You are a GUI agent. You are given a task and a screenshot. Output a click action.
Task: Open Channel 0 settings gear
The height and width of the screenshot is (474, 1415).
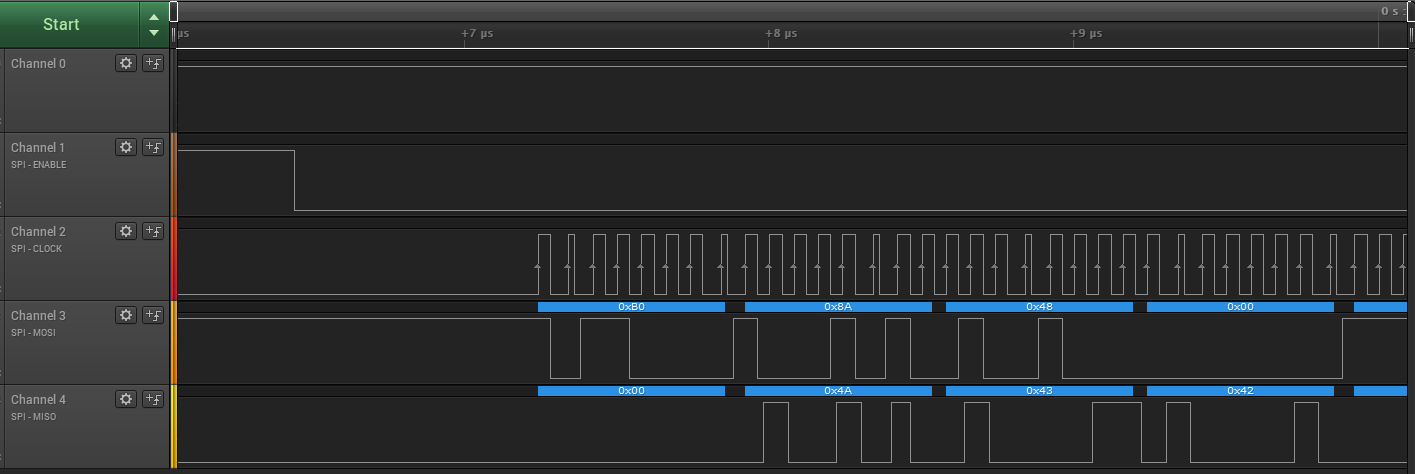[126, 63]
